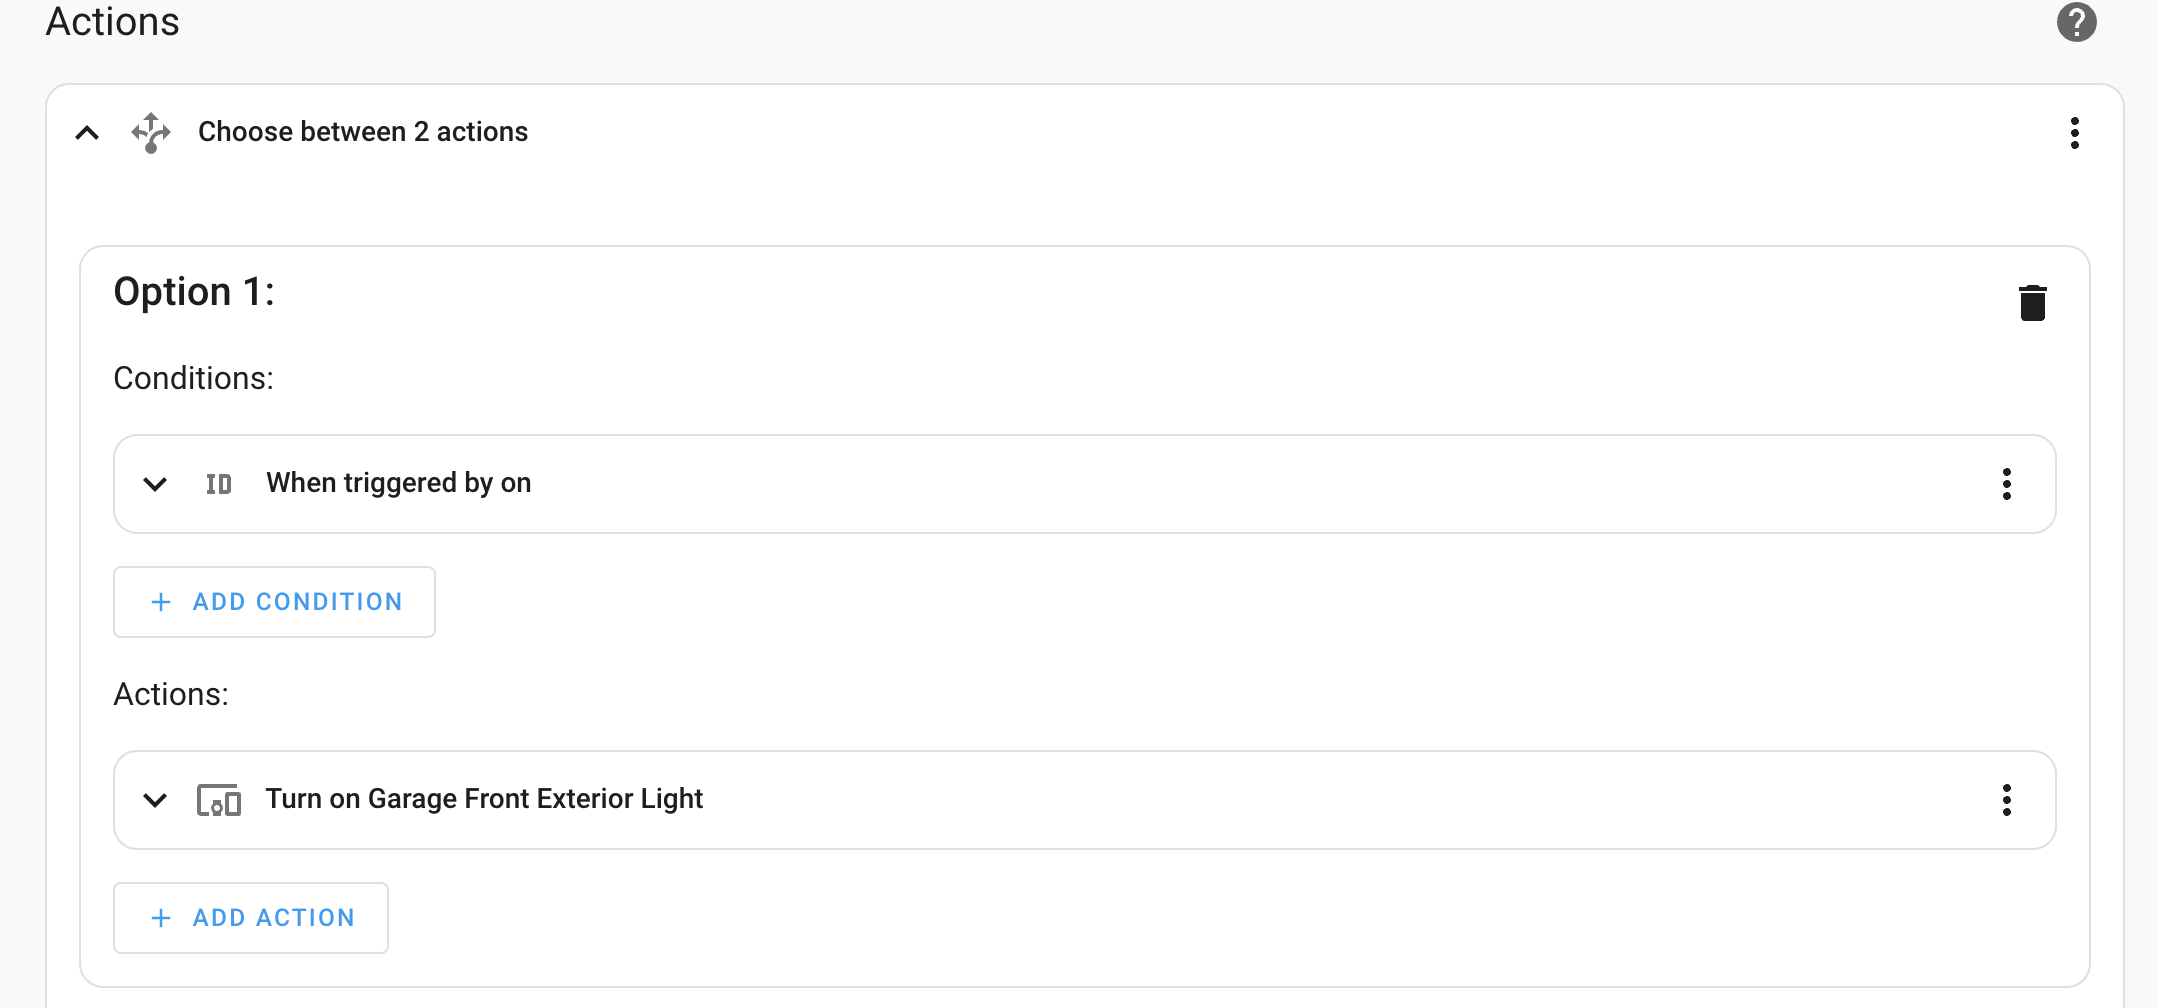Click the Option 1 card header
Screen dimensions: 2158x1008
(193, 291)
